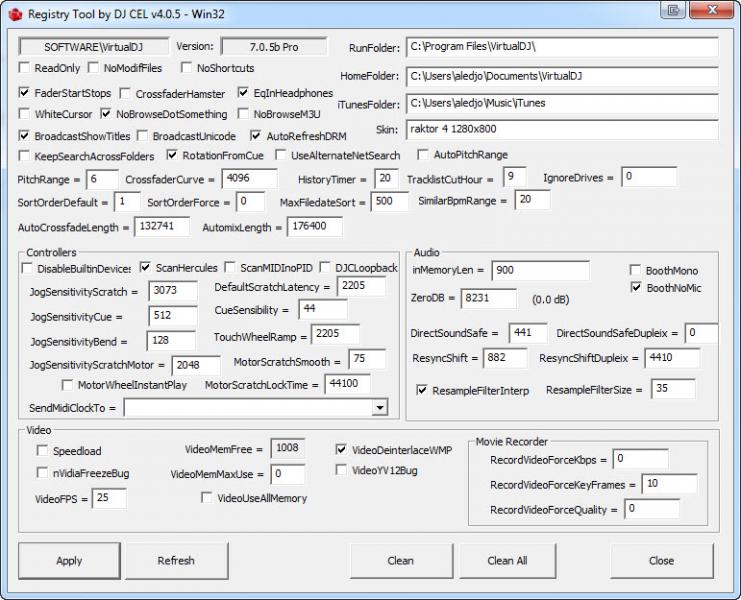Click the HomeFolder path field
The image size is (741, 600).
pyautogui.click(x=562, y=76)
